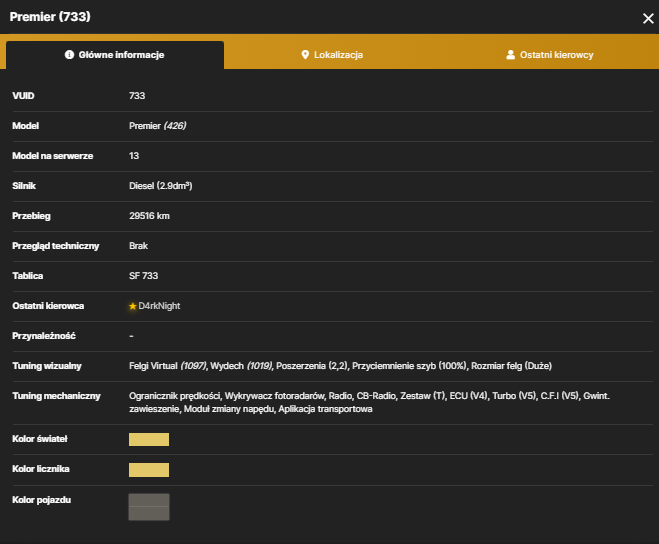
Task: Click the gold star next to D4rkNight
Action: [133, 306]
